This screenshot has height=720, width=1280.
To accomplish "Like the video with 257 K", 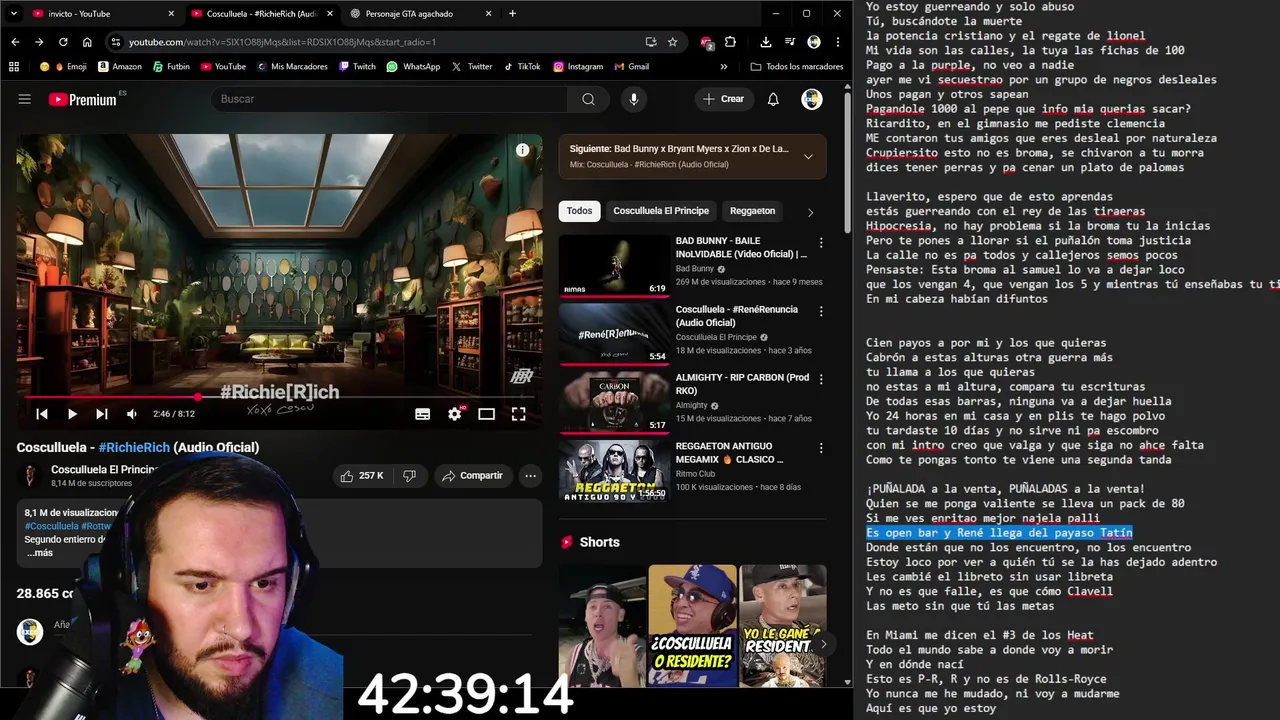I will [361, 476].
